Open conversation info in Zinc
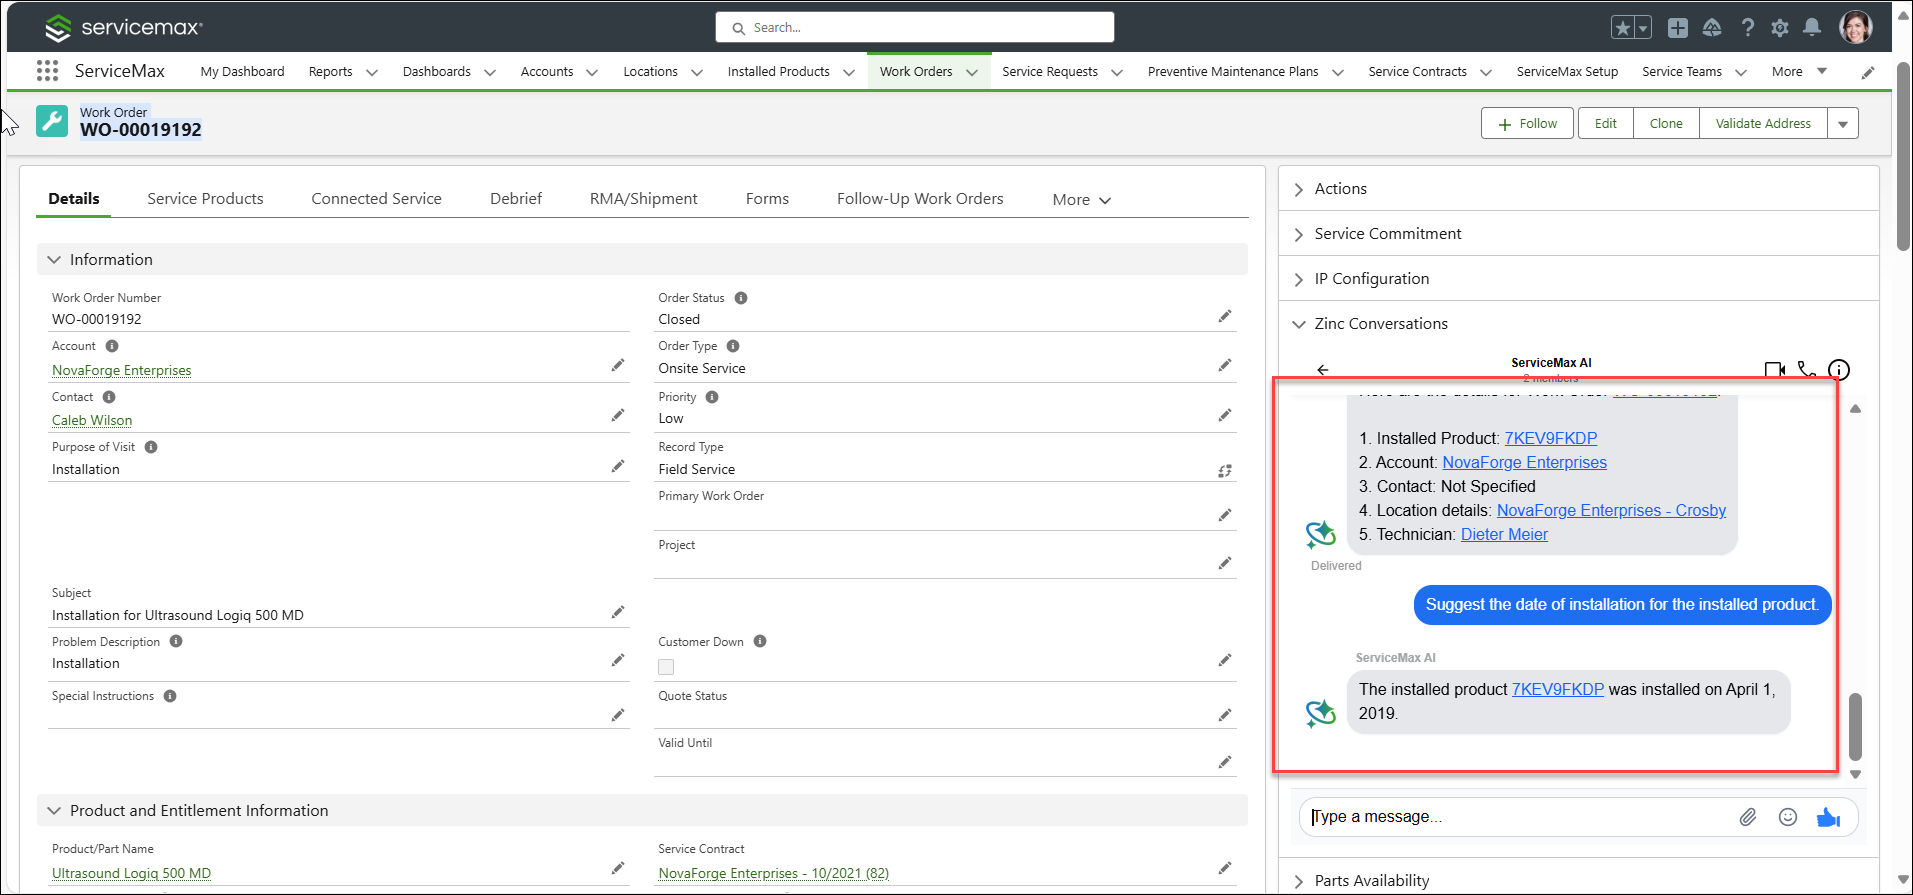The width and height of the screenshot is (1913, 895). (1839, 370)
